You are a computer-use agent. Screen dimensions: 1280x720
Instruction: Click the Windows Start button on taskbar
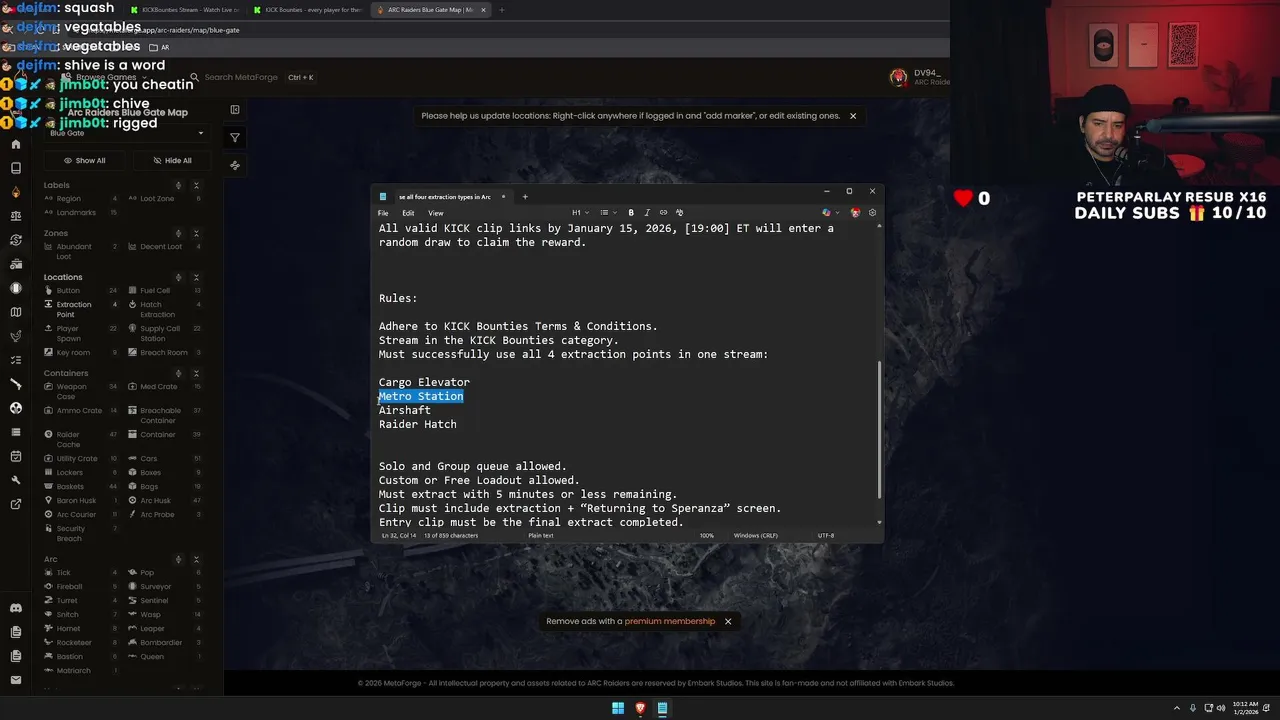tap(618, 708)
